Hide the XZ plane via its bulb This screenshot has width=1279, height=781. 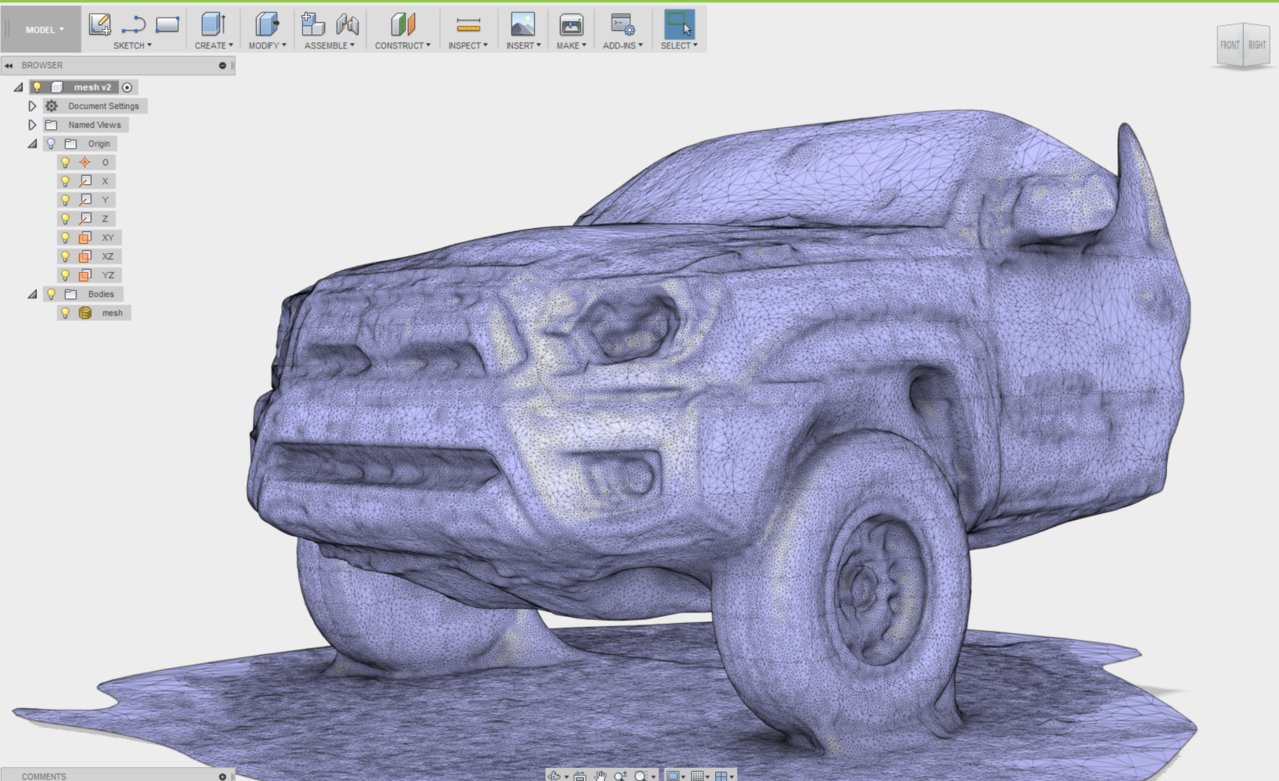(x=65, y=257)
